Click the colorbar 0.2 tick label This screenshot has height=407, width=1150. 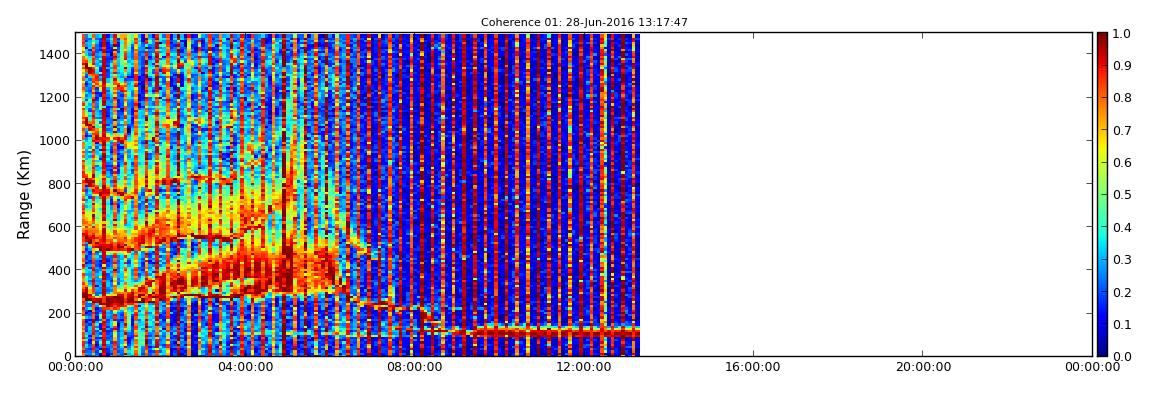[x=1122, y=292]
